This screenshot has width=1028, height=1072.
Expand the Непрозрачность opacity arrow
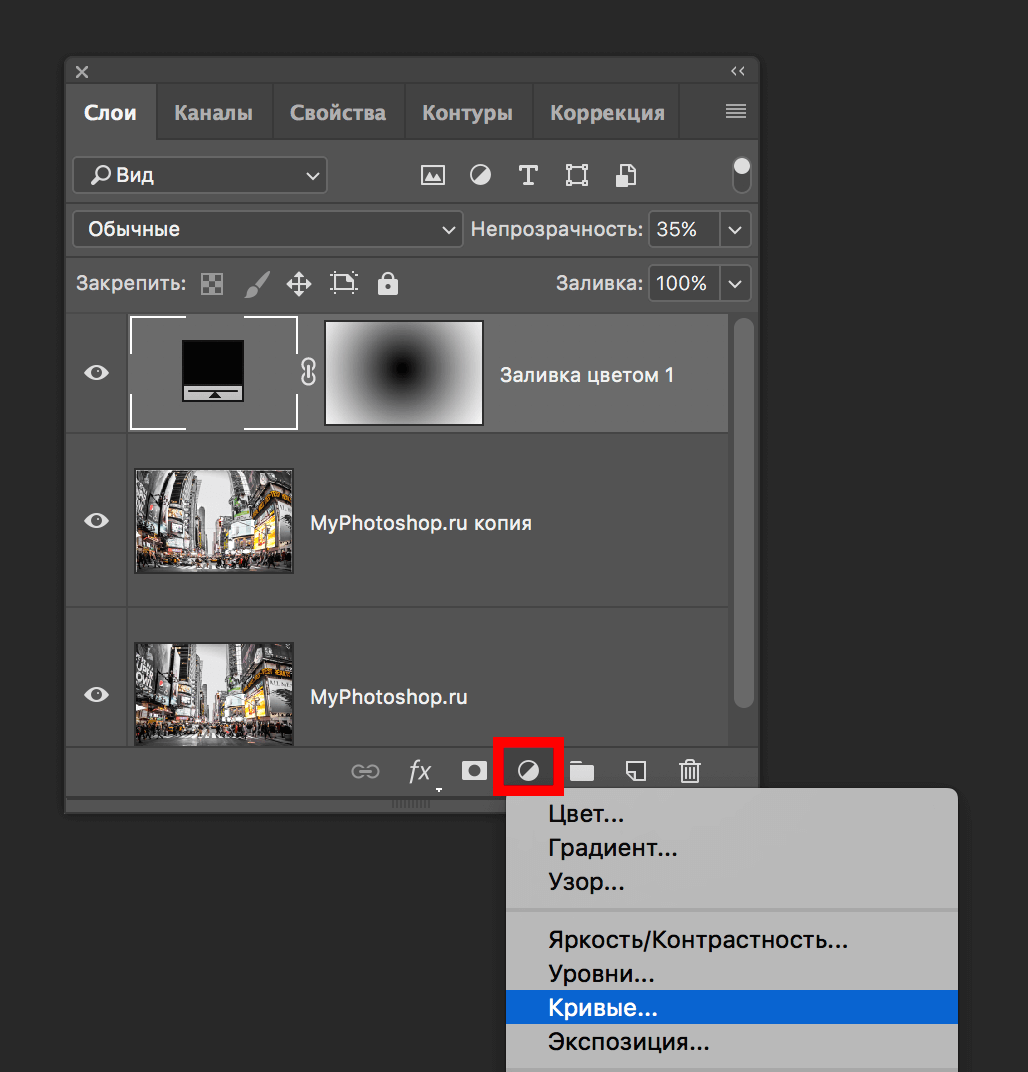pos(736,230)
